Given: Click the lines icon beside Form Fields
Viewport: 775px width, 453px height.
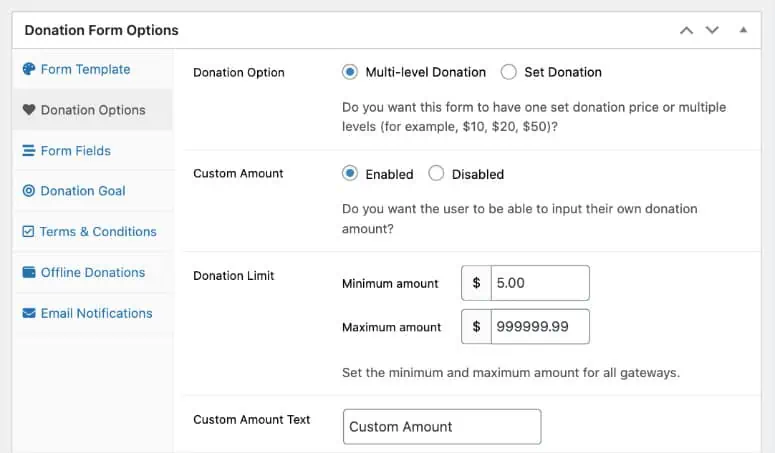Looking at the screenshot, I should (x=29, y=151).
